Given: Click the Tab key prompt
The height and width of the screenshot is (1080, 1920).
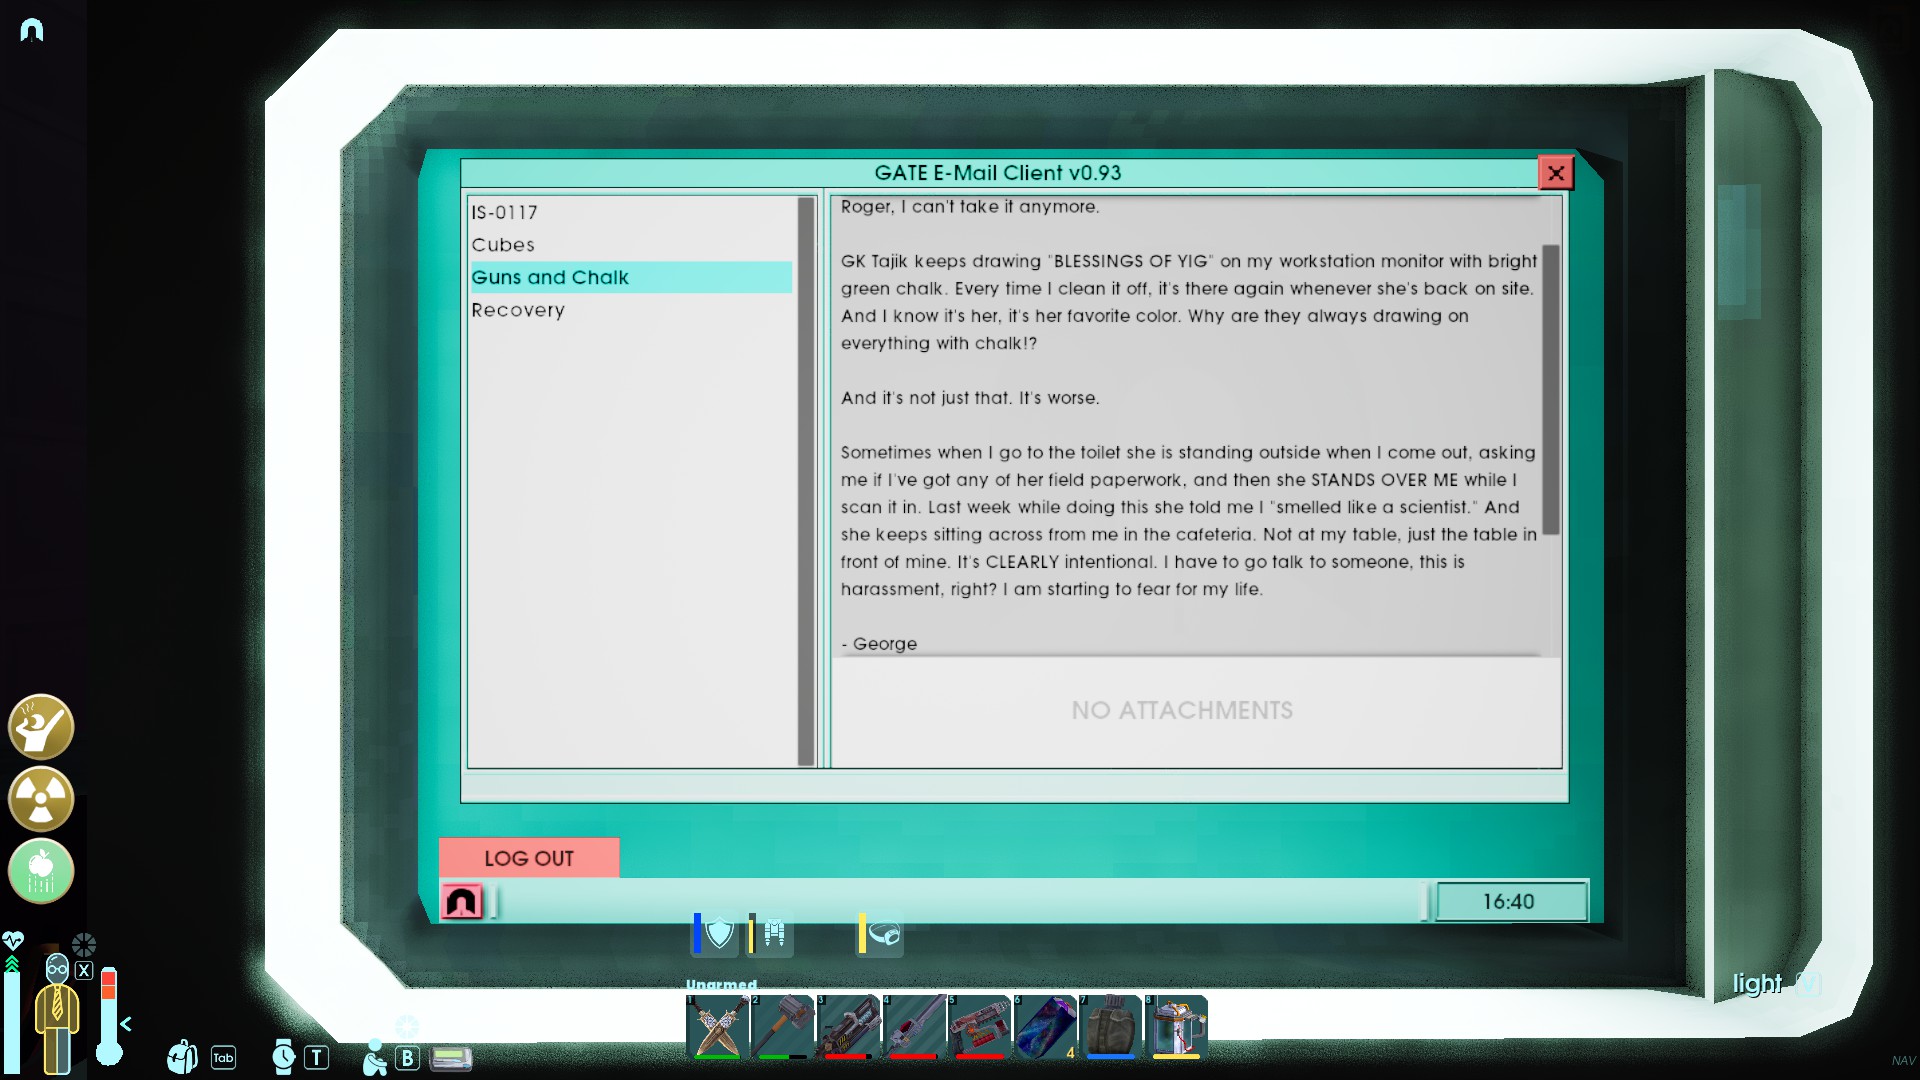Looking at the screenshot, I should [223, 1057].
